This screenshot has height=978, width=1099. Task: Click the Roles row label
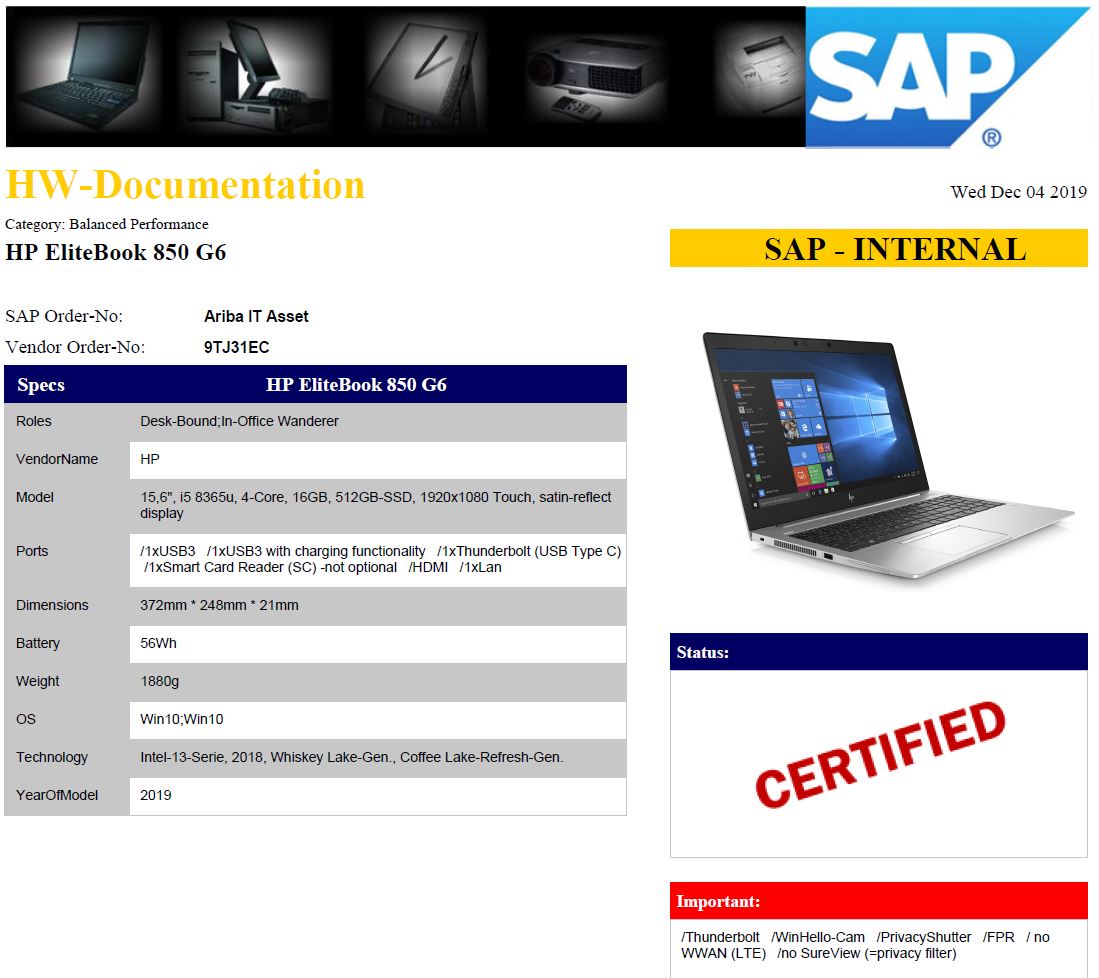point(34,421)
